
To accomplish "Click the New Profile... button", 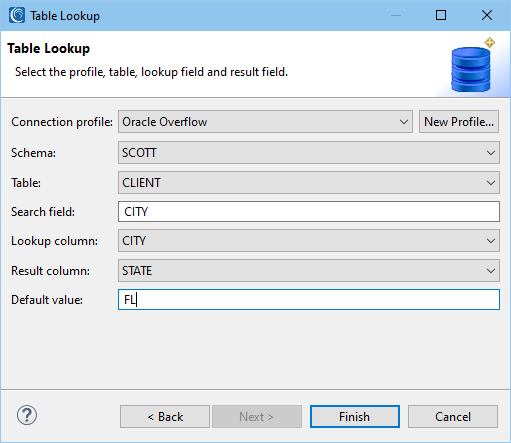I will (x=459, y=122).
